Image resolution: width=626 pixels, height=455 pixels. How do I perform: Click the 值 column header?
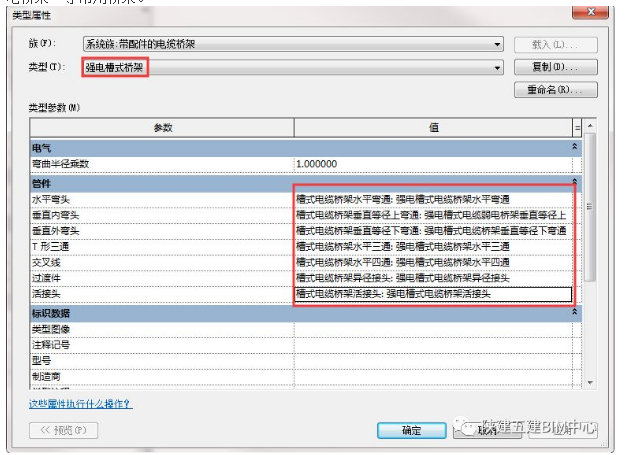click(434, 128)
